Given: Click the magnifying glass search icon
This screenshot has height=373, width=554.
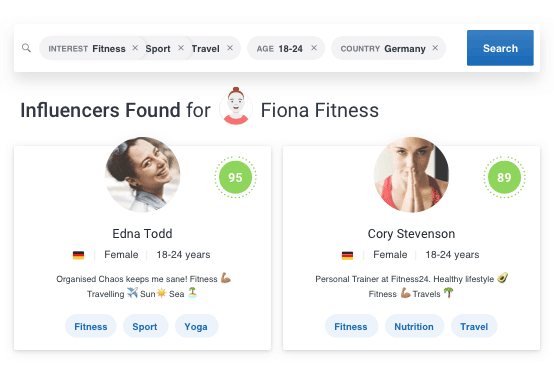Looking at the screenshot, I should (x=26, y=48).
